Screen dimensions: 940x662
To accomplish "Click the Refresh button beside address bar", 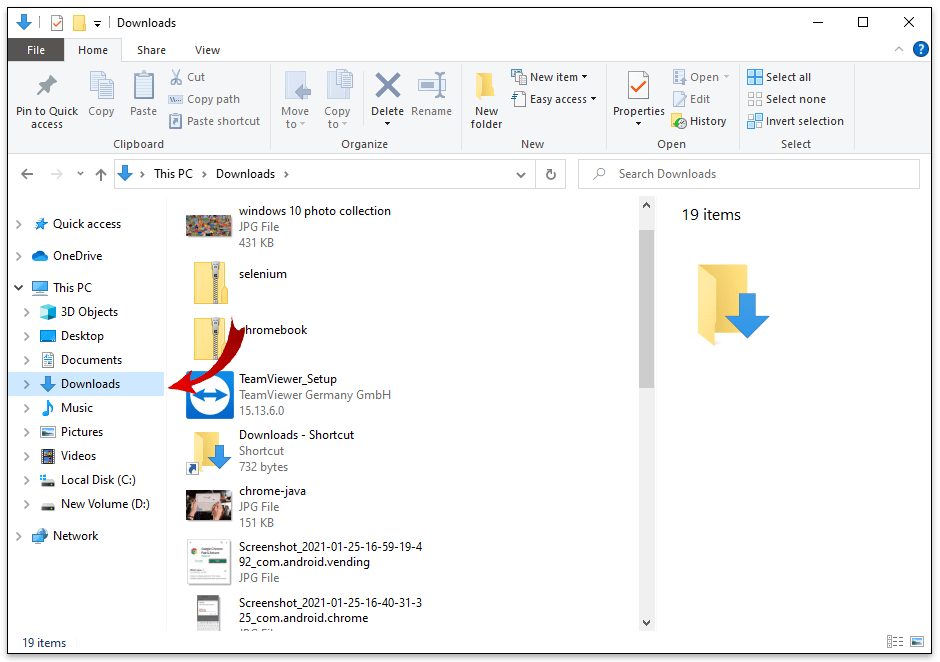I will click(550, 174).
